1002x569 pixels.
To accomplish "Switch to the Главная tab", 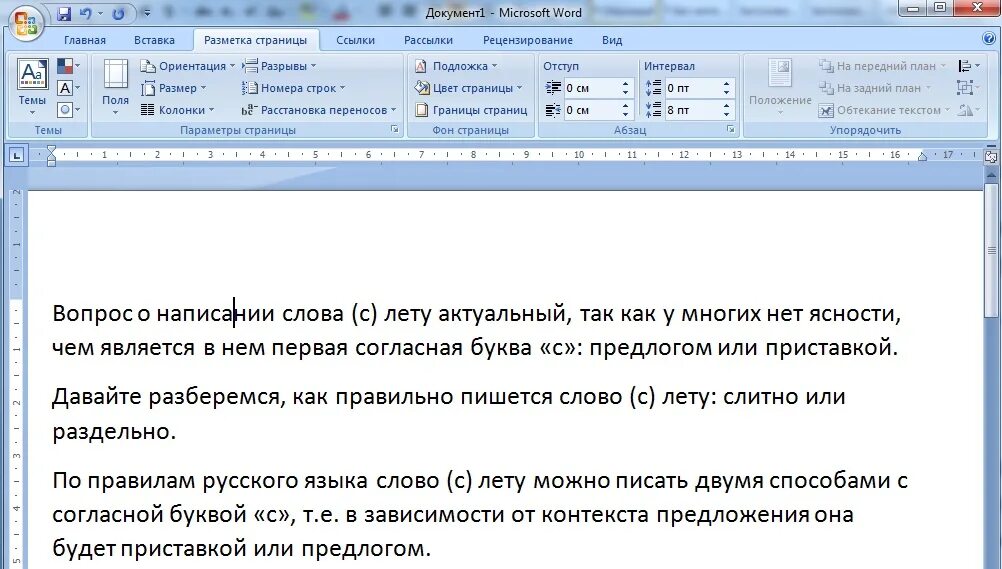I will [x=85, y=40].
